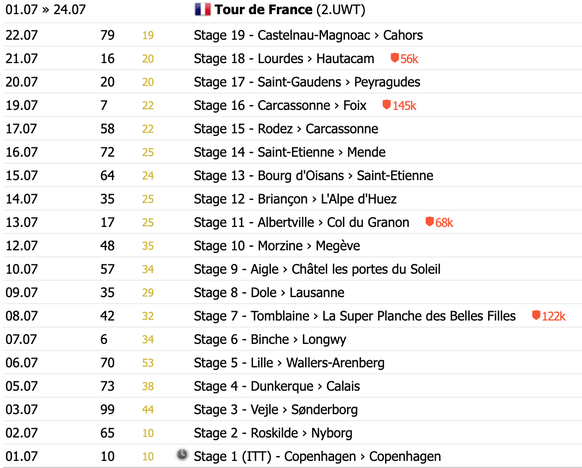Open Stage 5 Lille to Wallers-Arenberg

289,363
